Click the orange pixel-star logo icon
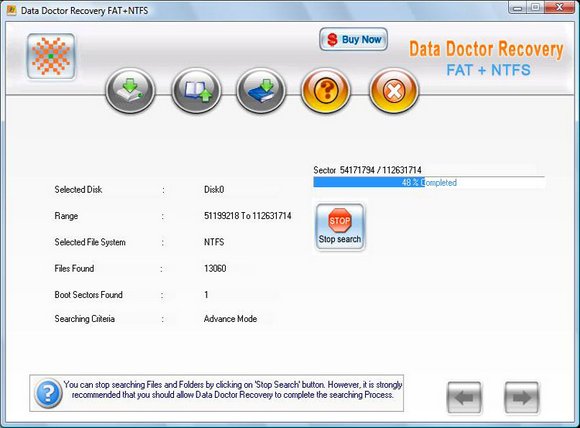Viewport: 580px width, 428px height. click(51, 56)
